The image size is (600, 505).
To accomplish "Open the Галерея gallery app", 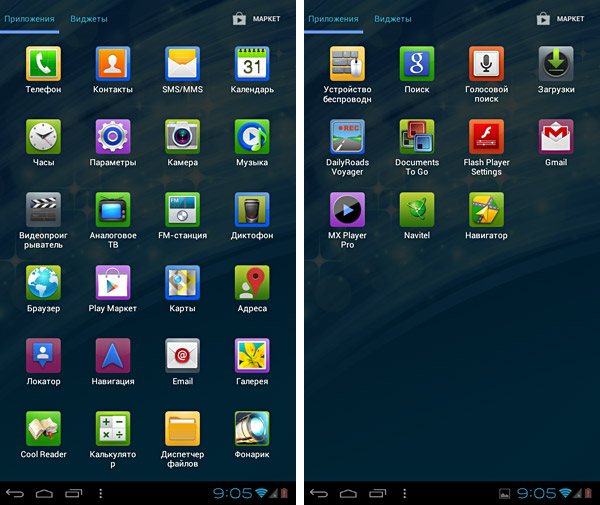I will 252,355.
